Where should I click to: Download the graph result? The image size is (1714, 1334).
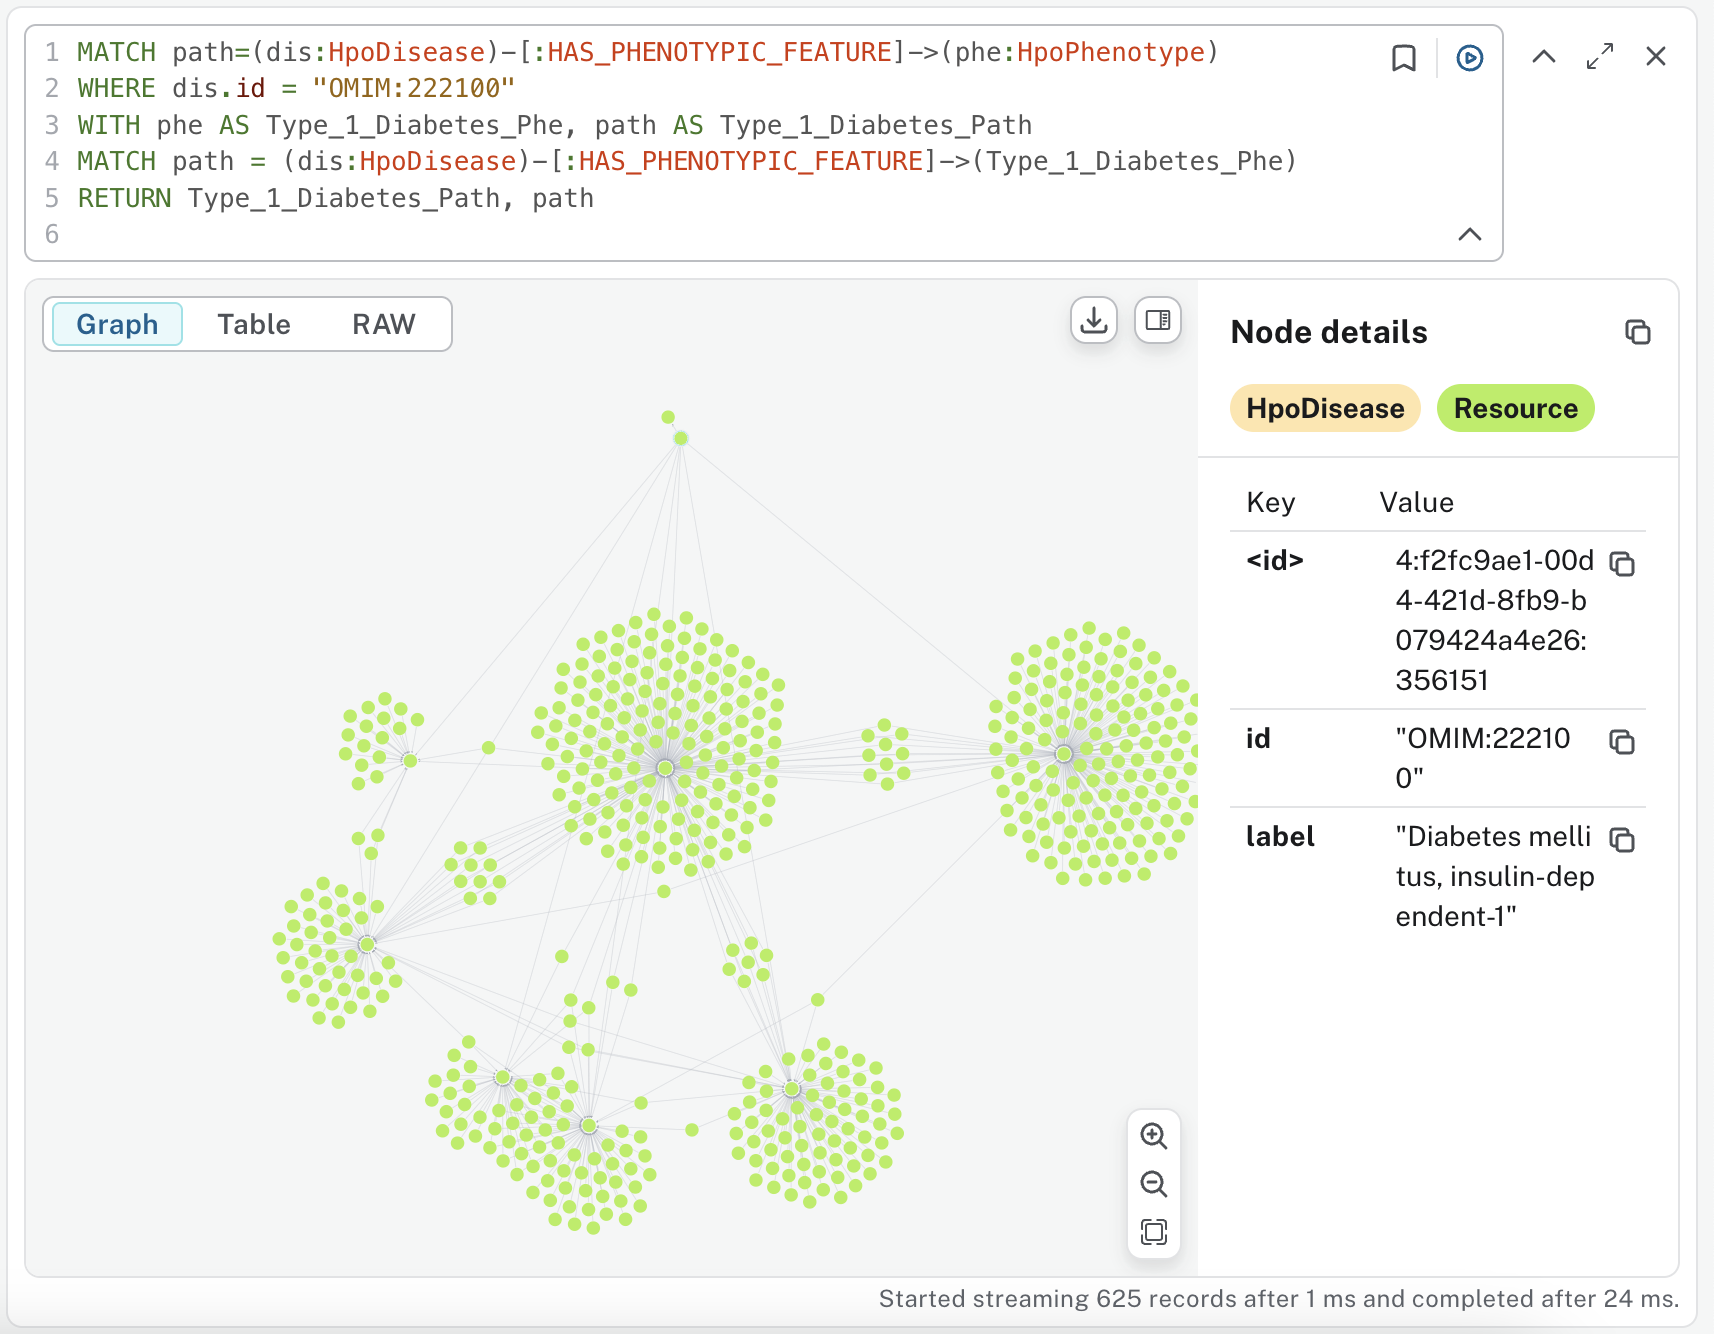1094,320
